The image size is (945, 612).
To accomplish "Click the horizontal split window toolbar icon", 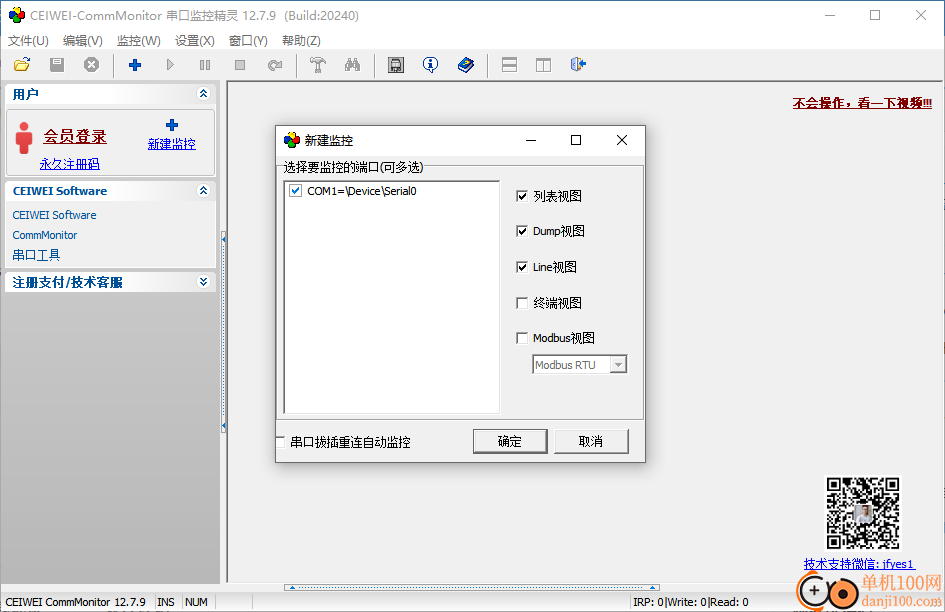I will [509, 65].
